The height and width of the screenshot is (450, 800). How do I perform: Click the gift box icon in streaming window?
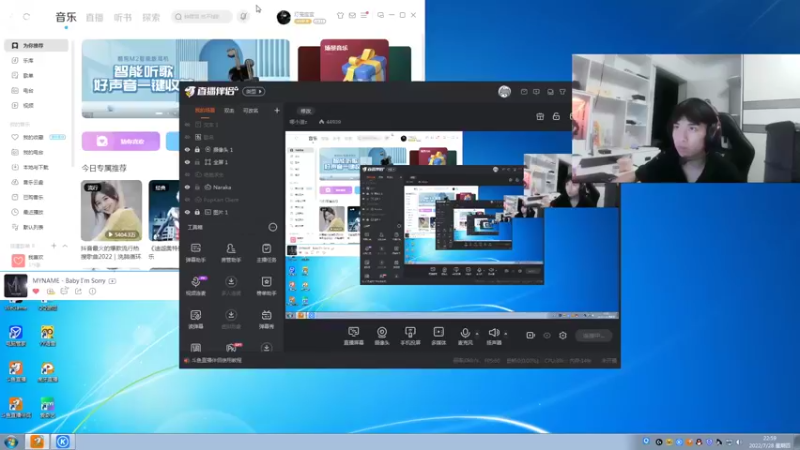click(540, 116)
